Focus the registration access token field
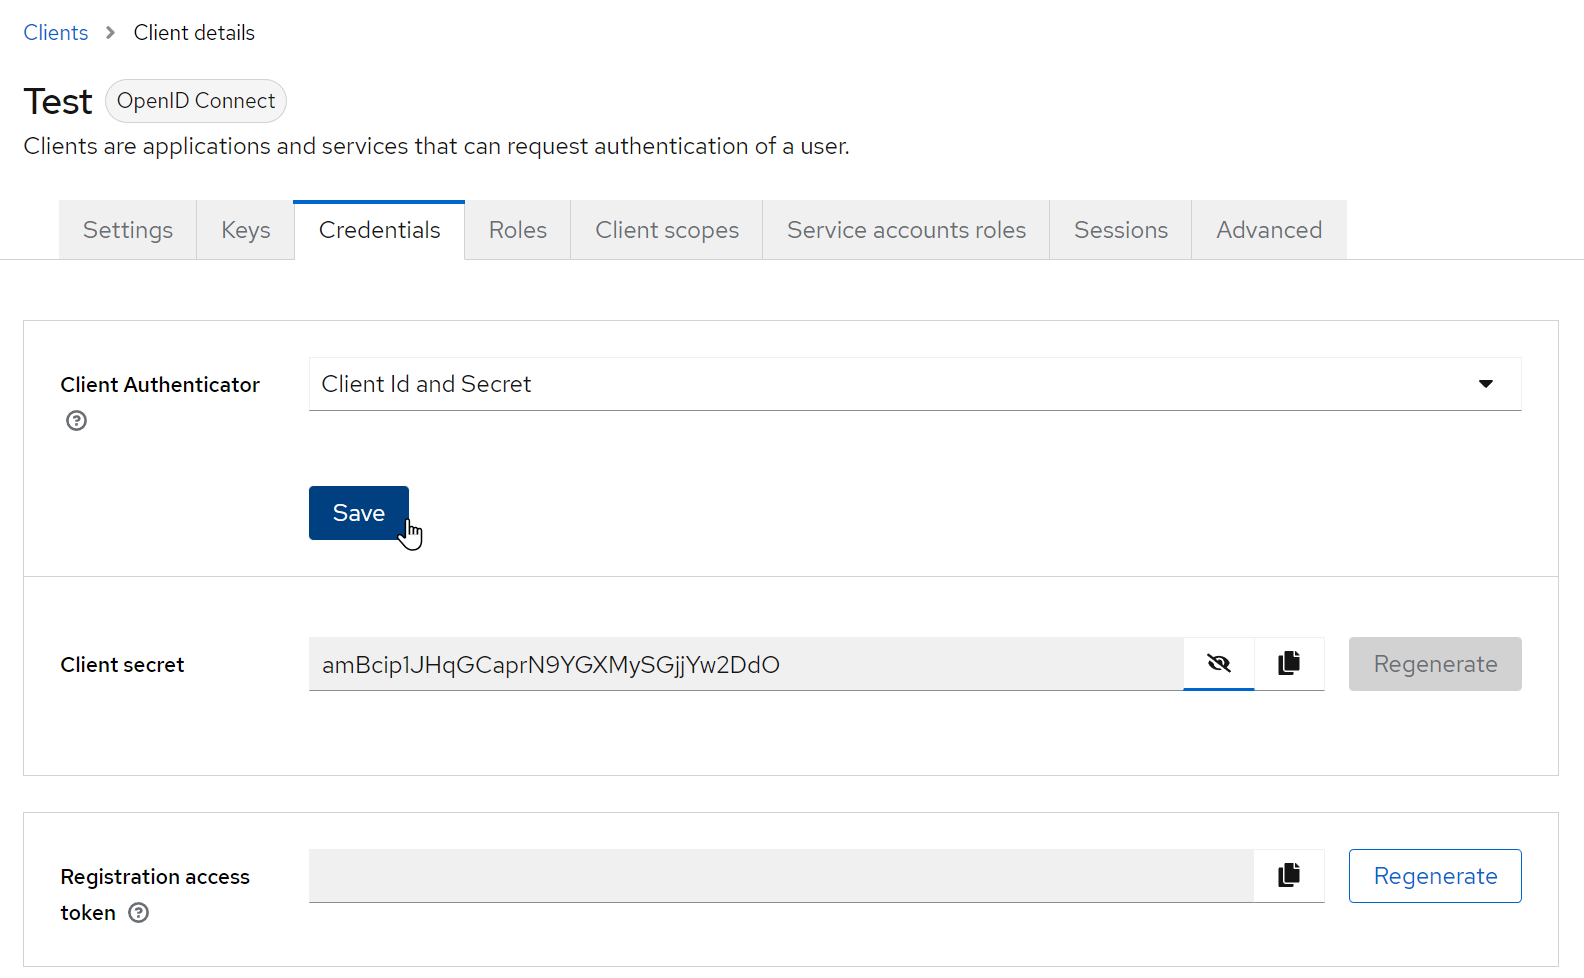 tap(781, 876)
